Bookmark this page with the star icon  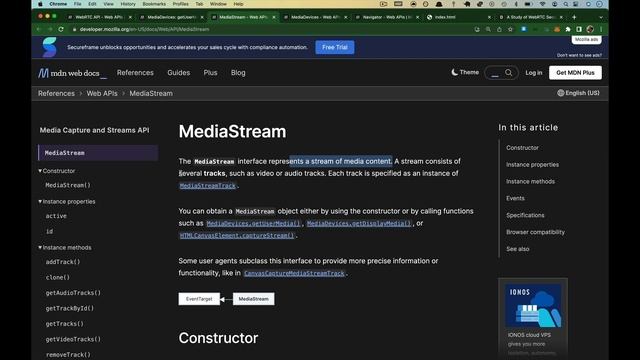tap(510, 29)
